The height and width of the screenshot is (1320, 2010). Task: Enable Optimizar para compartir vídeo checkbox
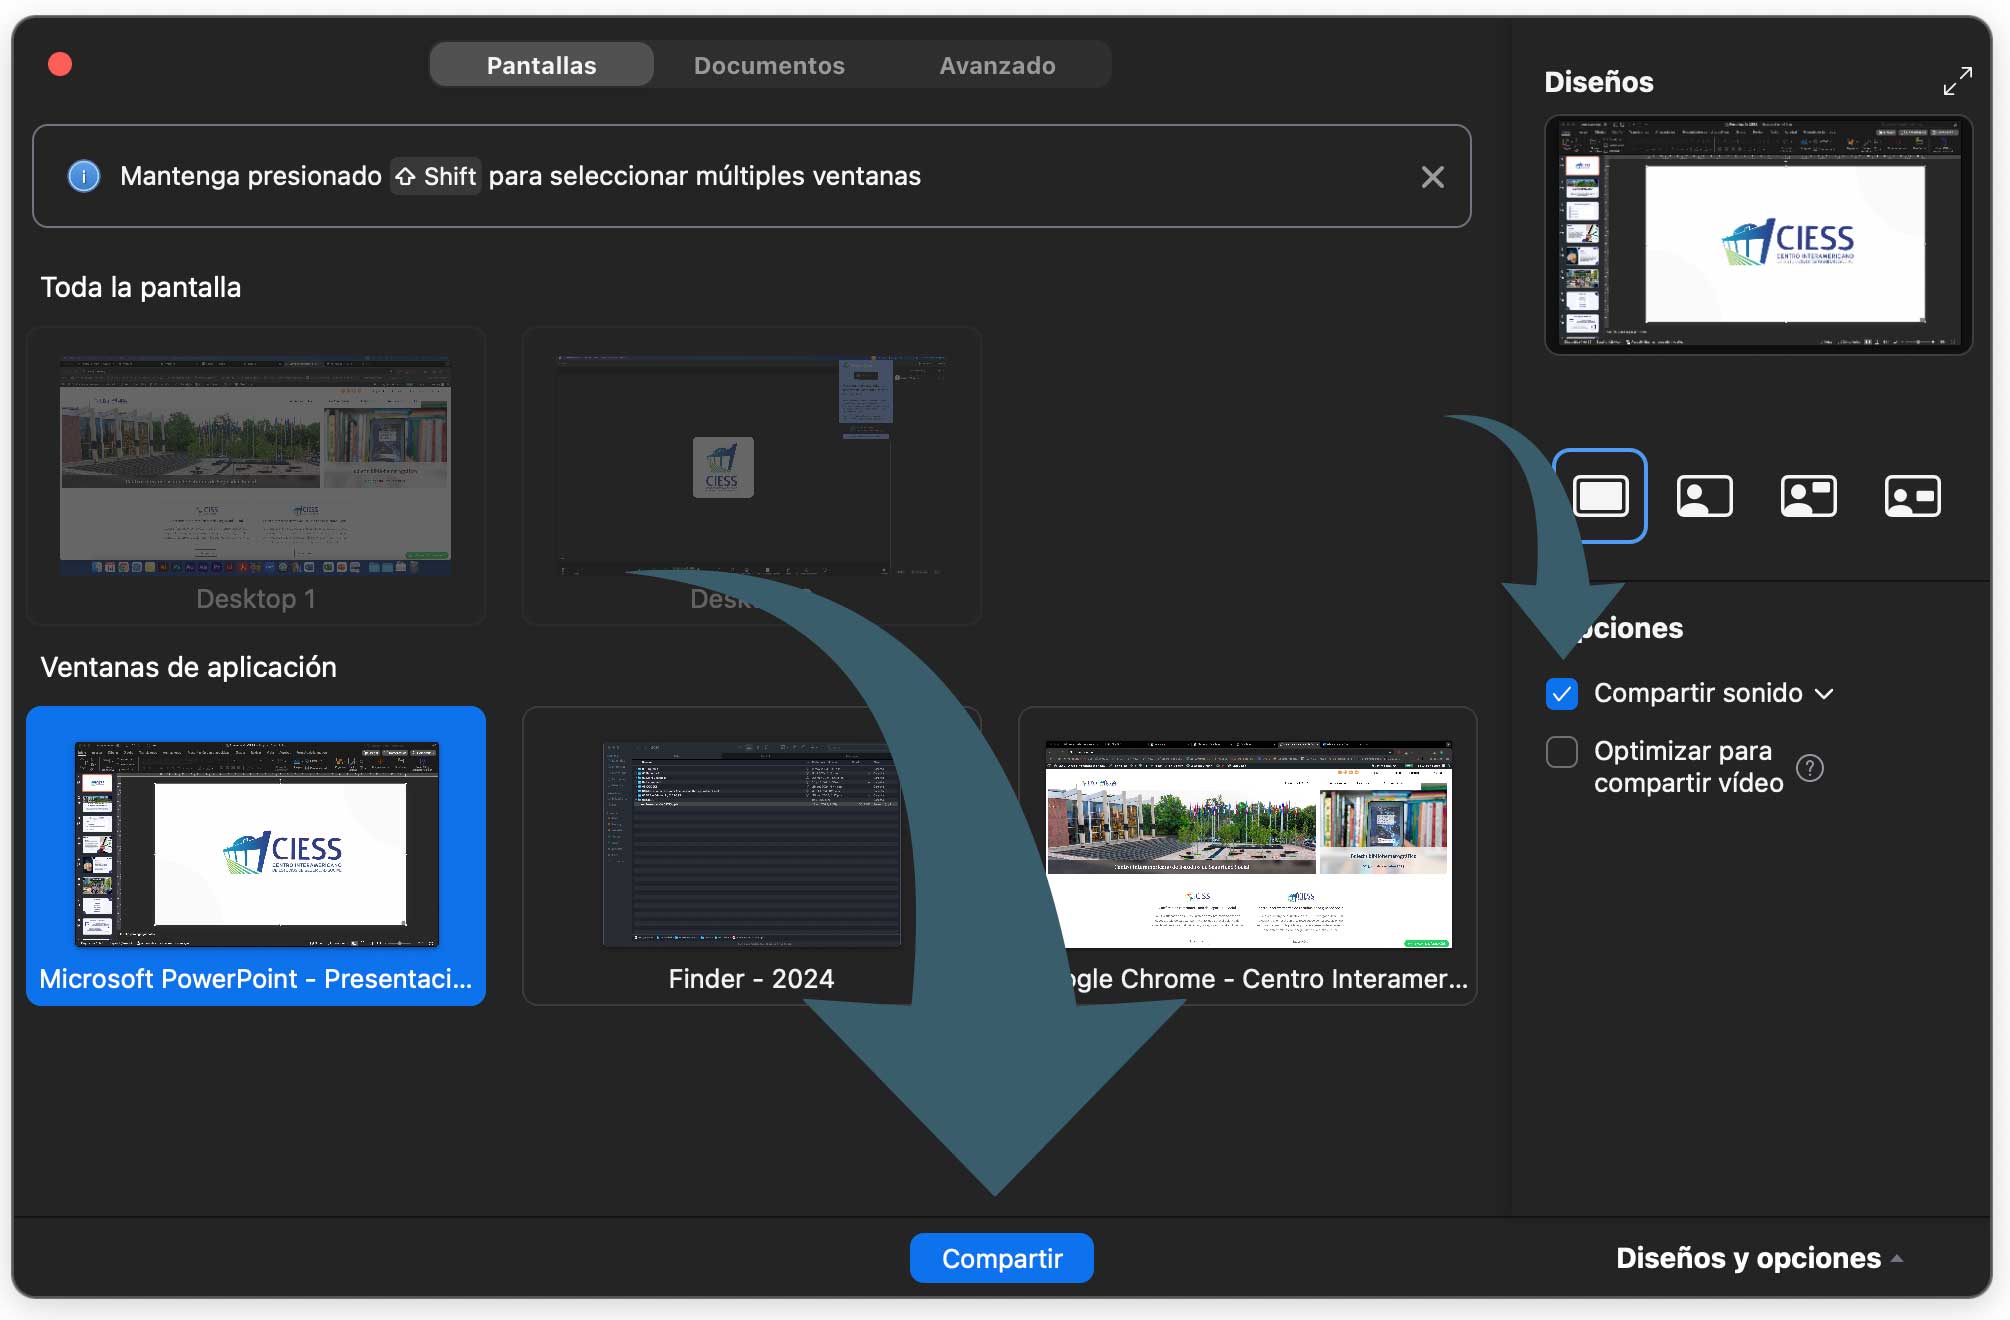point(1561,752)
